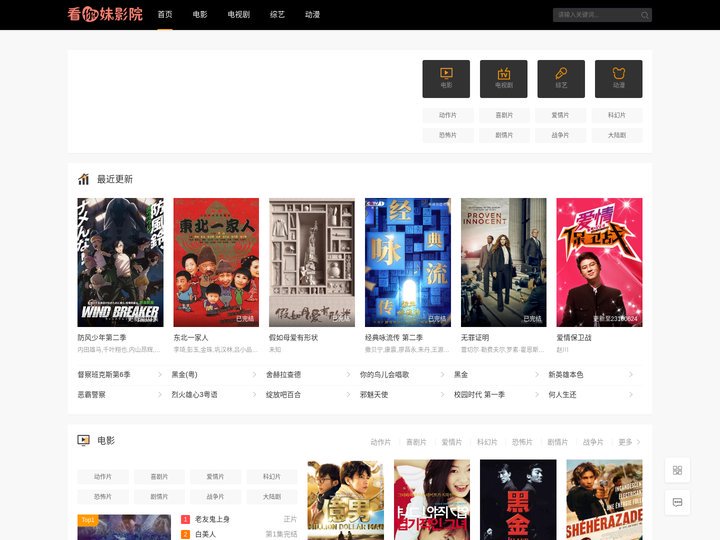Click the 电影 section play icon
Viewport: 720px width, 540px height.
point(84,440)
